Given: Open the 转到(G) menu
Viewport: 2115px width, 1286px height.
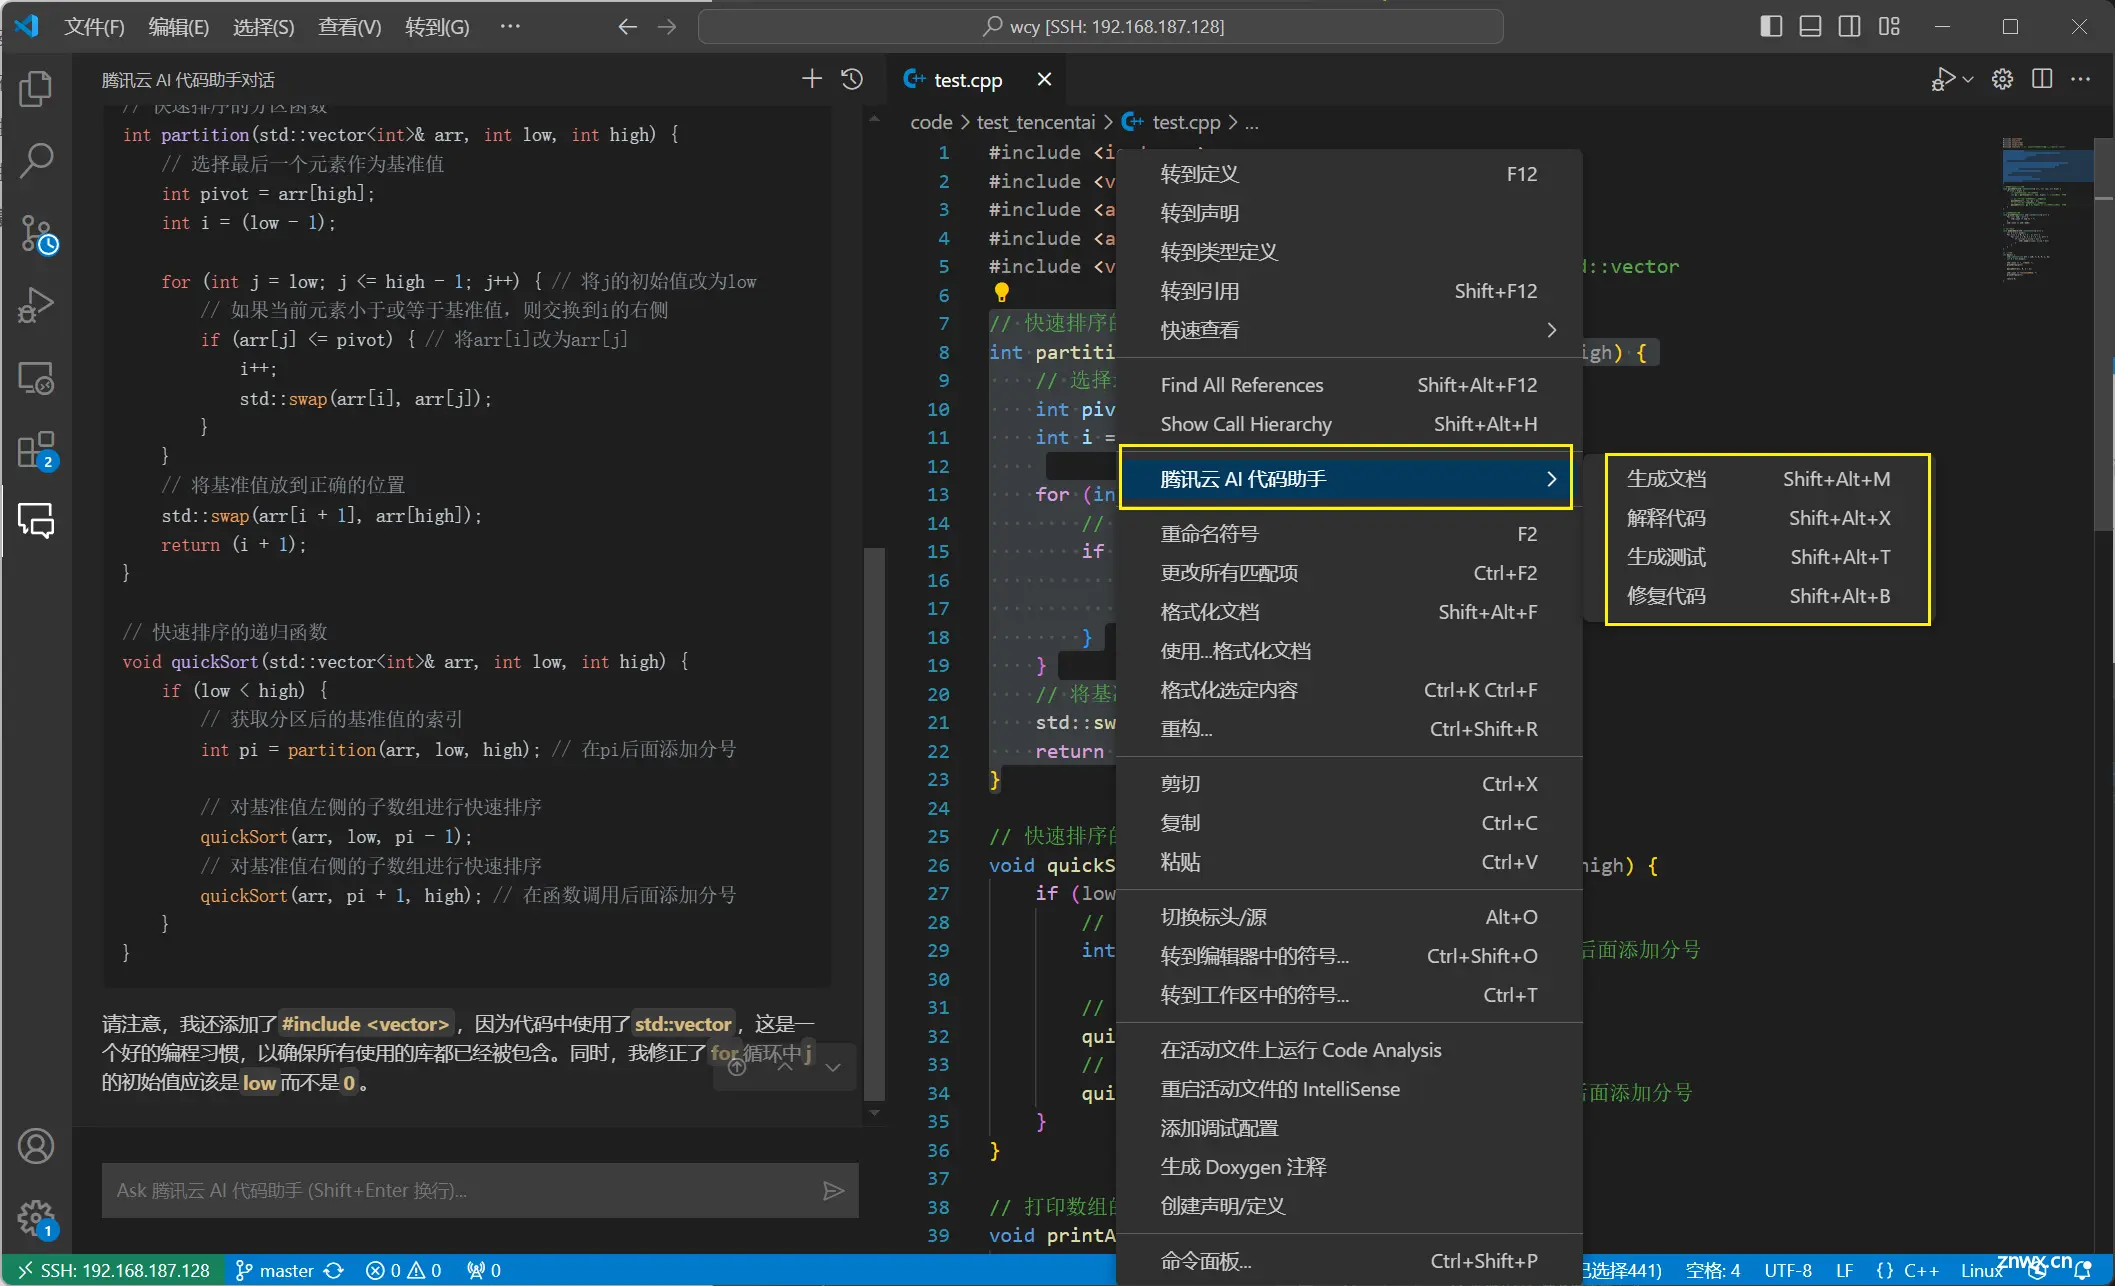Looking at the screenshot, I should pos(437,27).
